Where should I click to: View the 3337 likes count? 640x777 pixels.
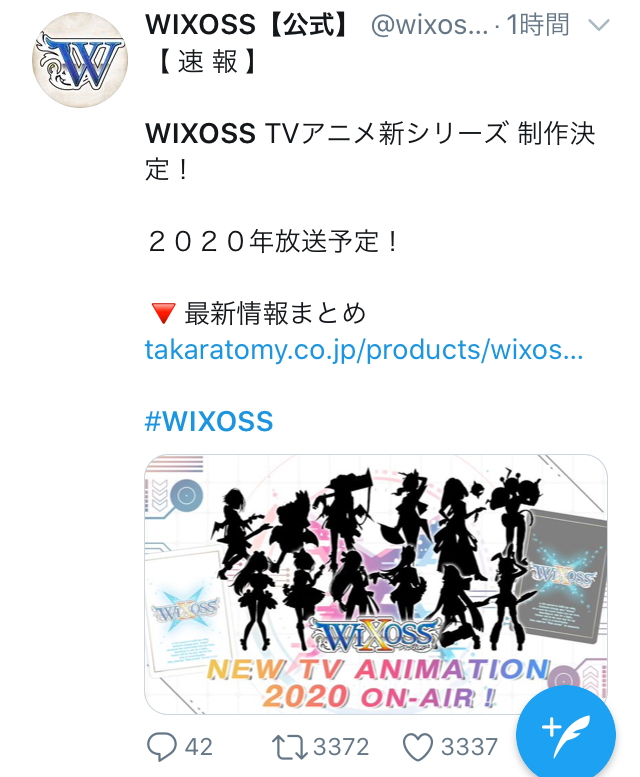pos(469,747)
